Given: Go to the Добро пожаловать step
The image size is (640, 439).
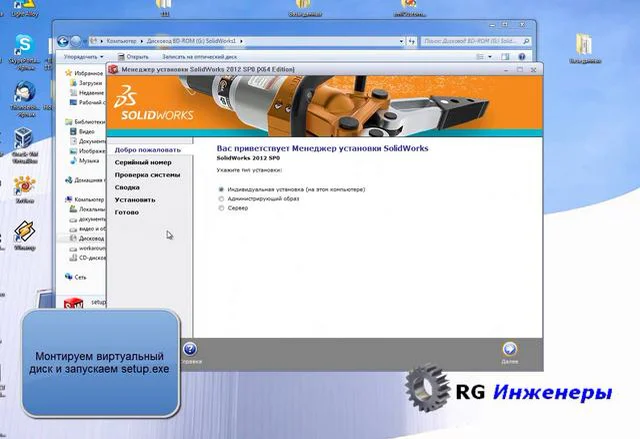Looking at the screenshot, I should pyautogui.click(x=147, y=150).
